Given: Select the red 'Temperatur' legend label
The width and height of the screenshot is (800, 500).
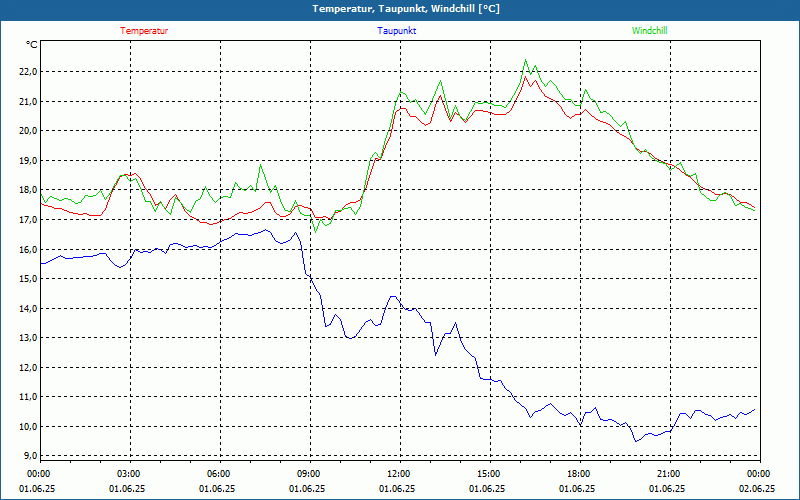Looking at the screenshot, I should 144,31.
